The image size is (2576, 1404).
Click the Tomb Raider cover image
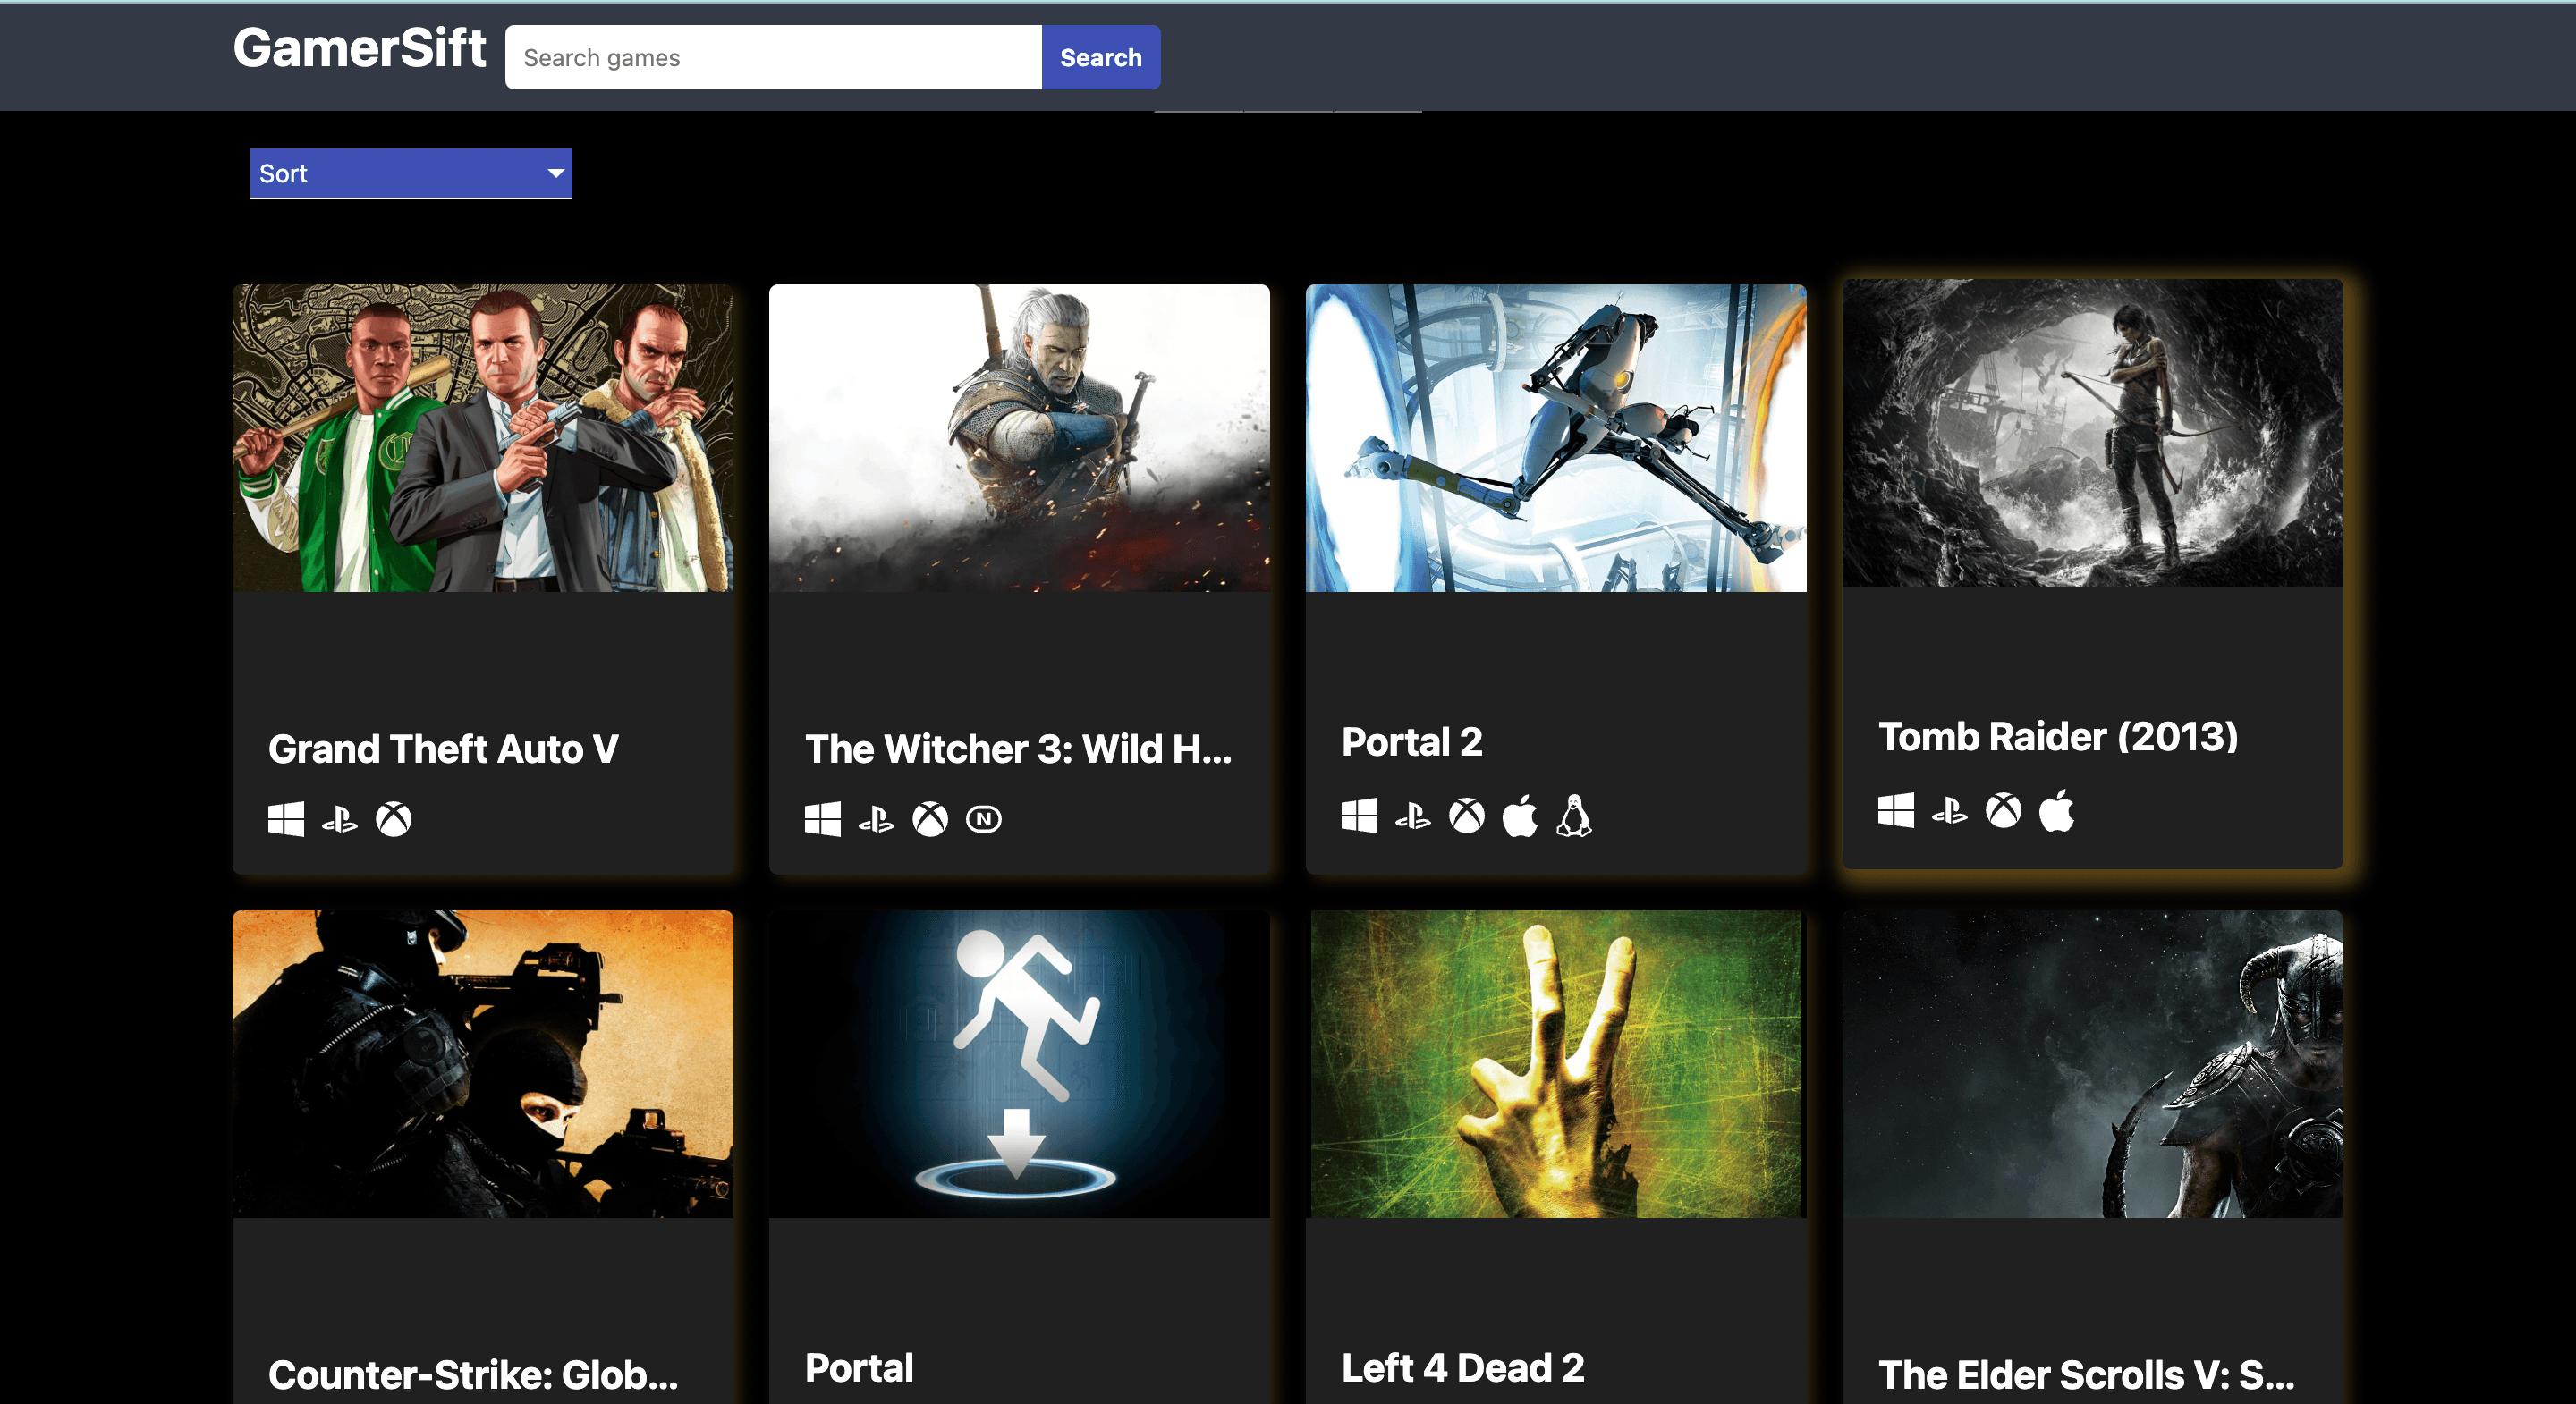click(x=2093, y=433)
